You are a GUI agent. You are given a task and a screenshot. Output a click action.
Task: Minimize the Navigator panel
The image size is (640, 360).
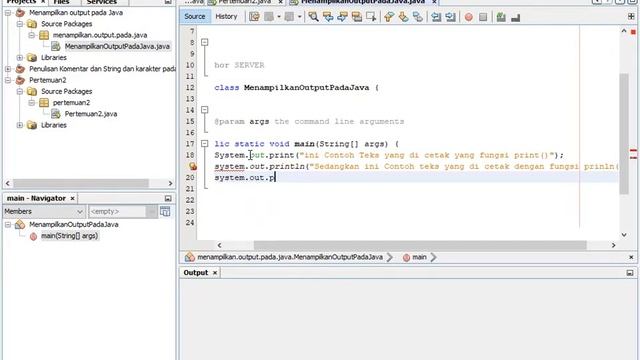(168, 198)
